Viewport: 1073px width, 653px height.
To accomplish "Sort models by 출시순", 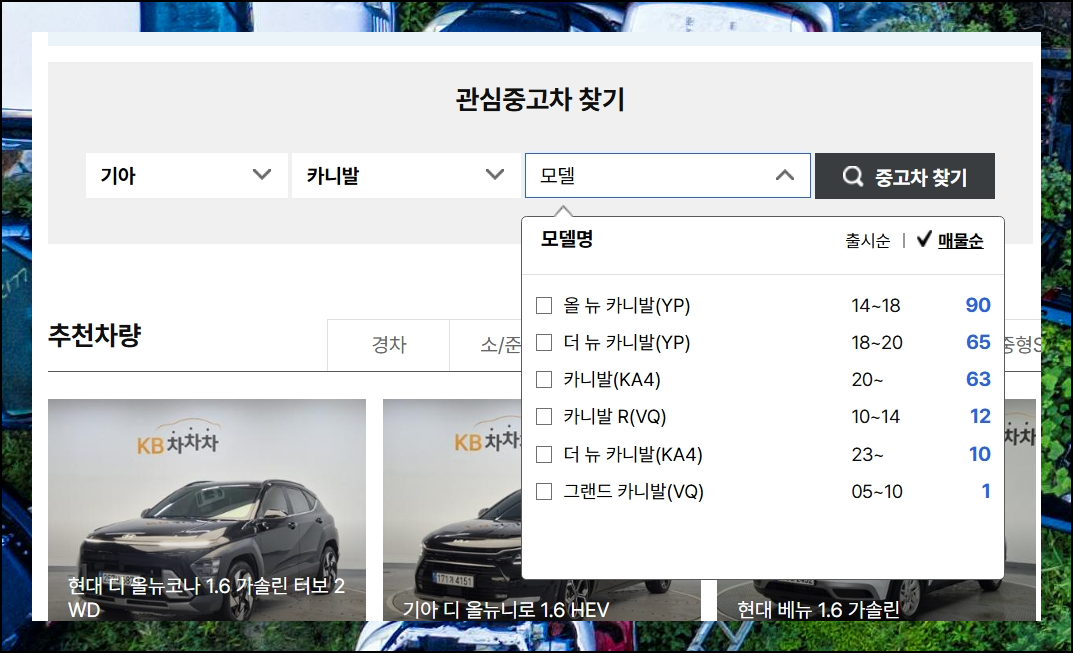I will point(868,240).
